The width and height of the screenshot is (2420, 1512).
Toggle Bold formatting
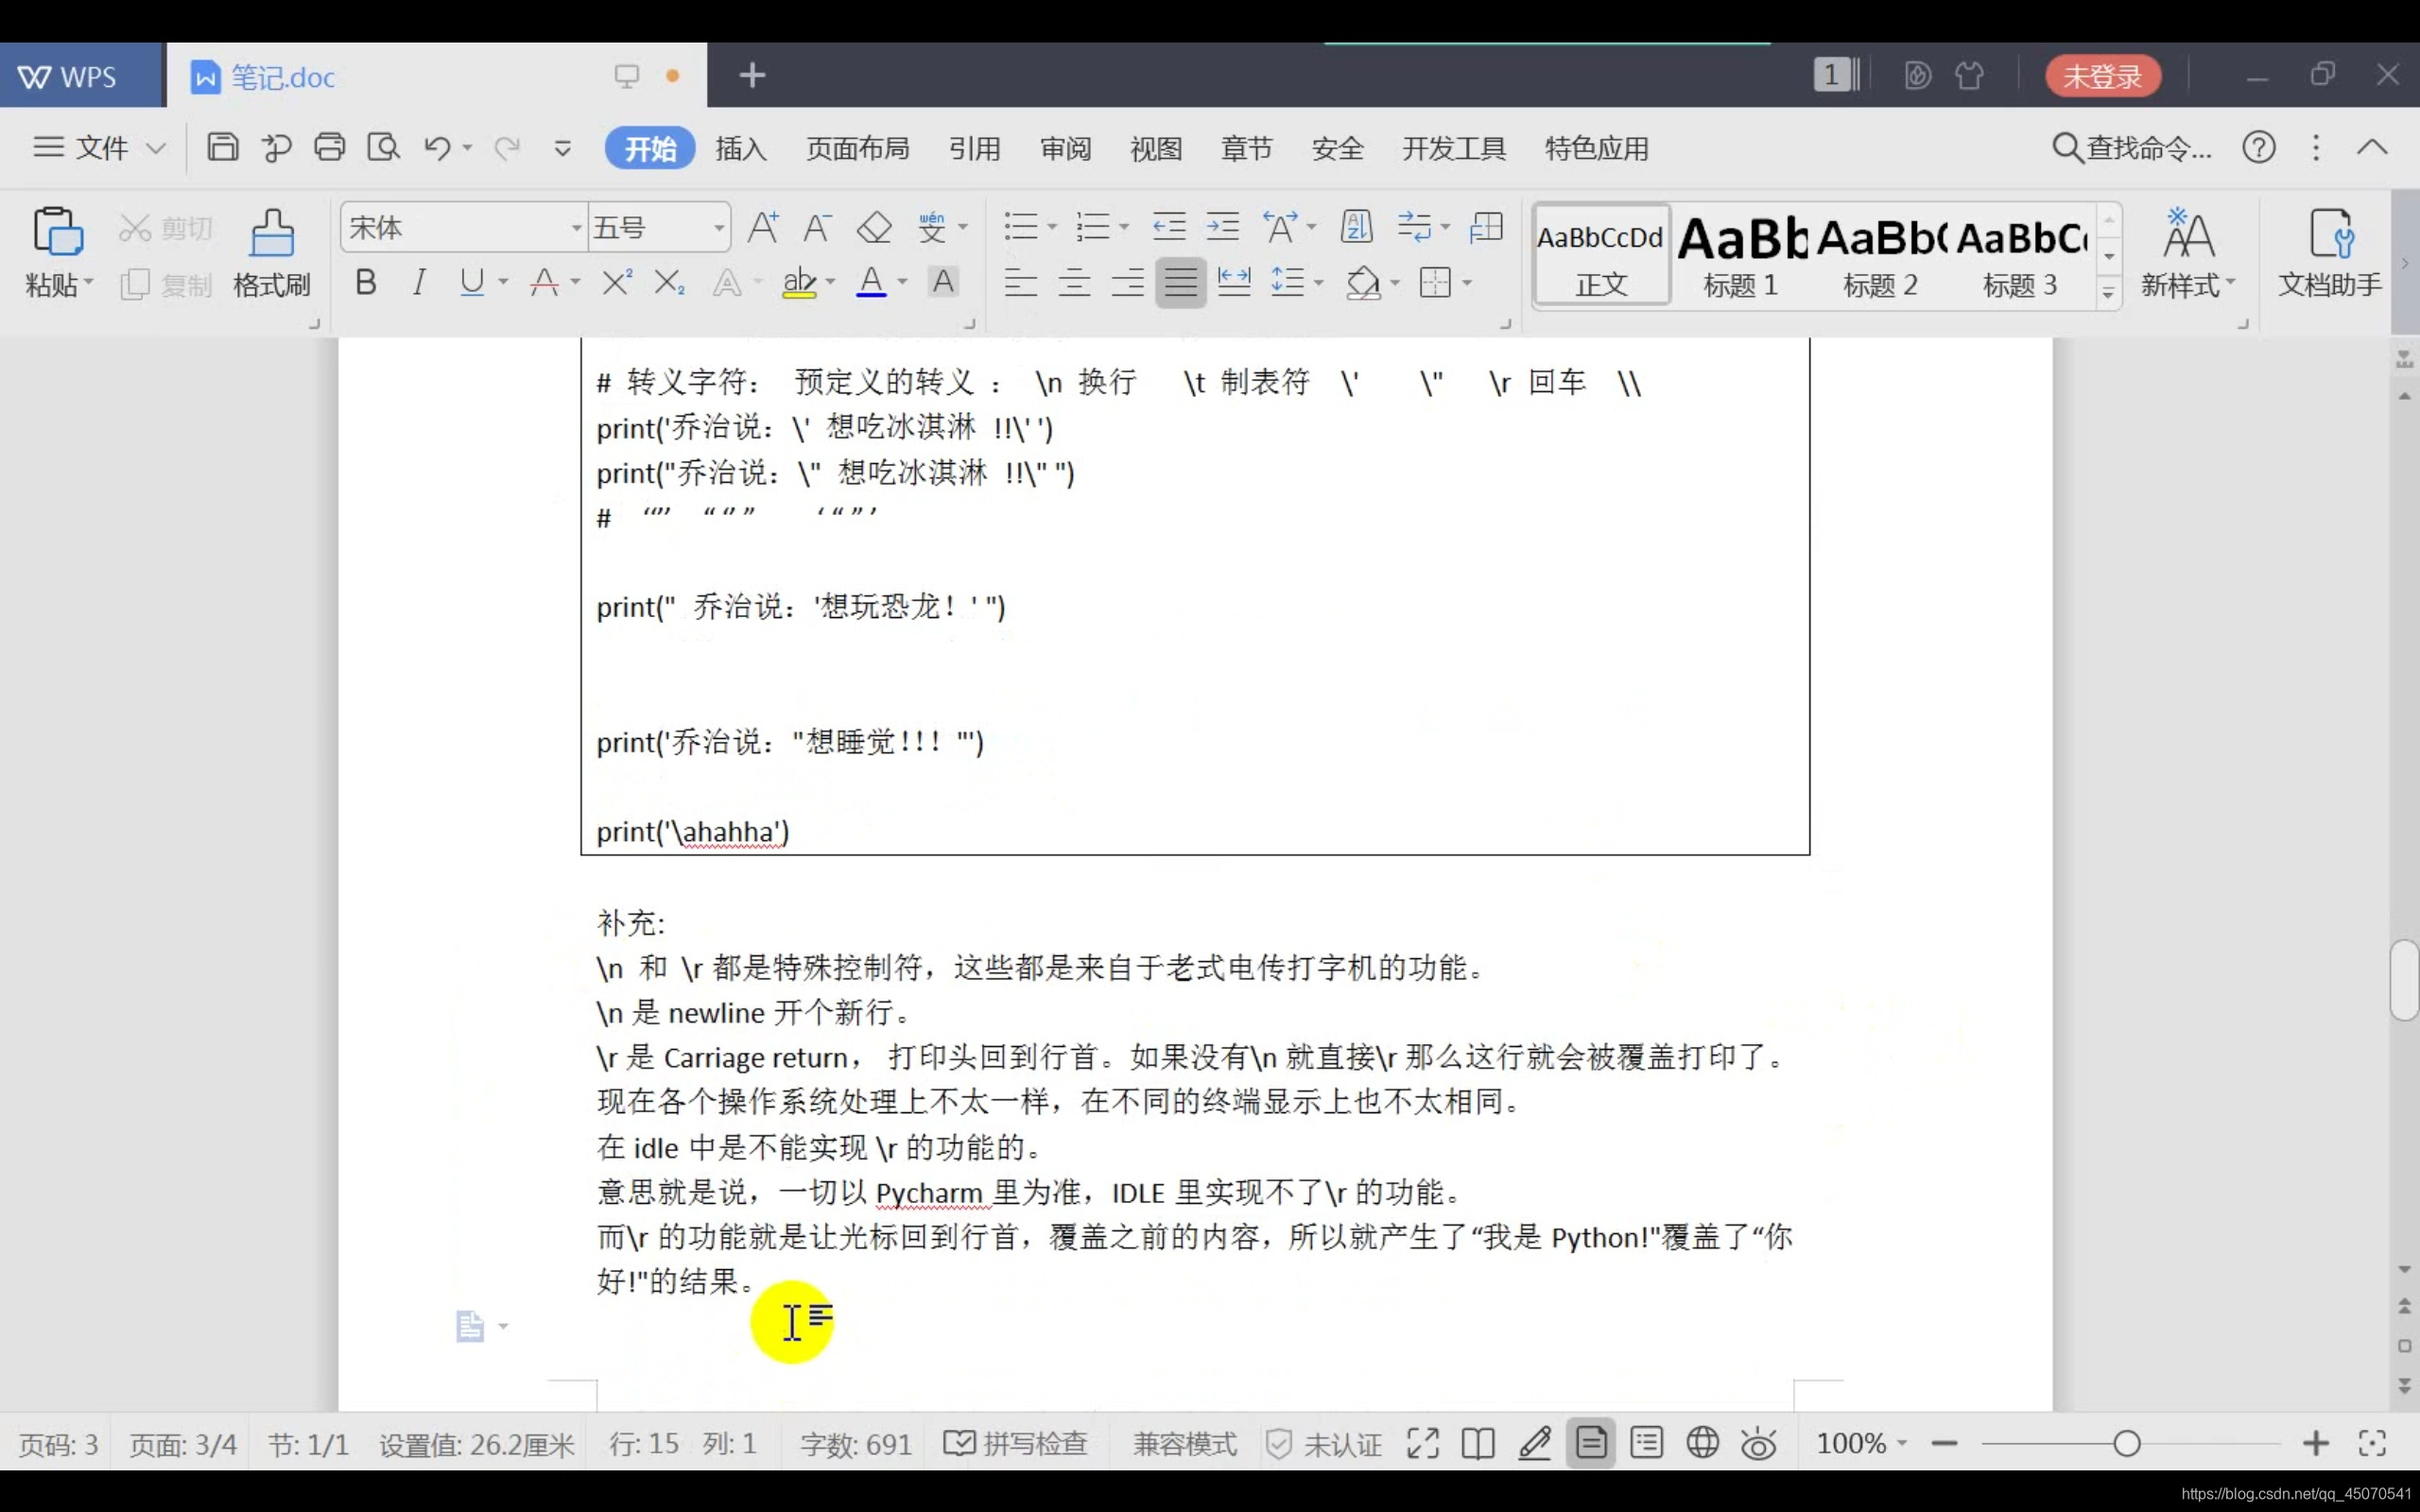tap(366, 283)
